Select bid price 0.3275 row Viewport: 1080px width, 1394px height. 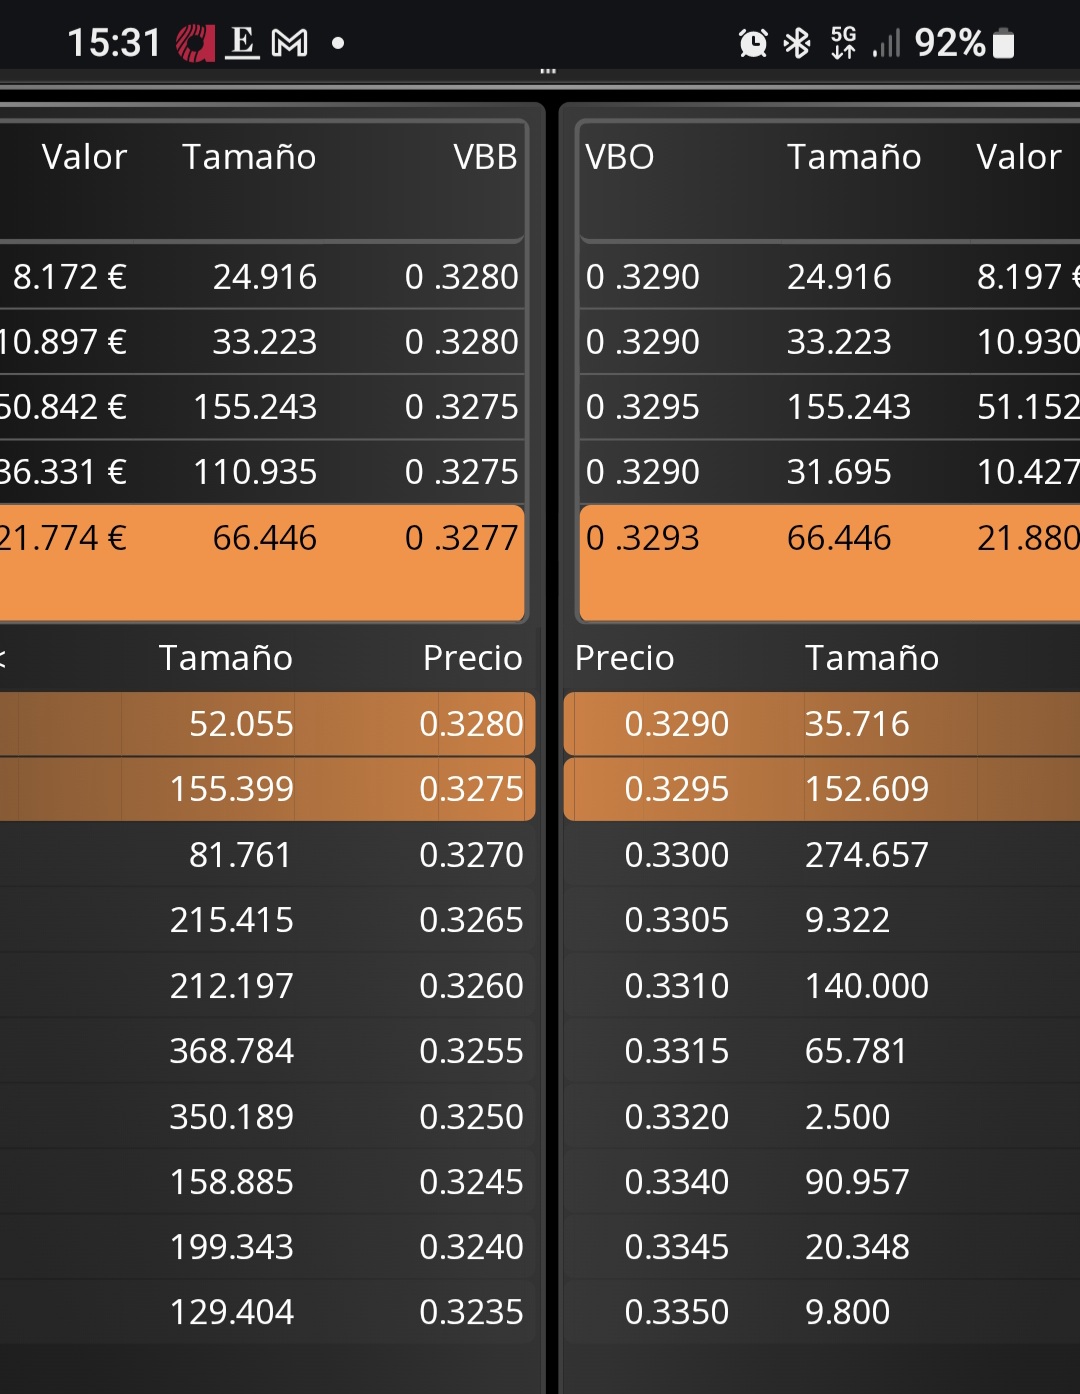pyautogui.click(x=267, y=789)
